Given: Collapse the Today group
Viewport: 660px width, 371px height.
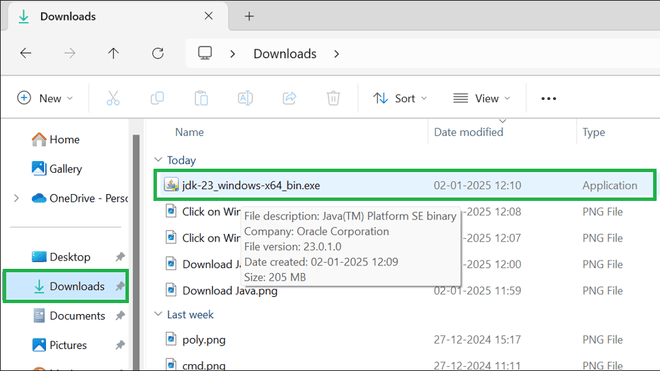Looking at the screenshot, I should tap(158, 160).
